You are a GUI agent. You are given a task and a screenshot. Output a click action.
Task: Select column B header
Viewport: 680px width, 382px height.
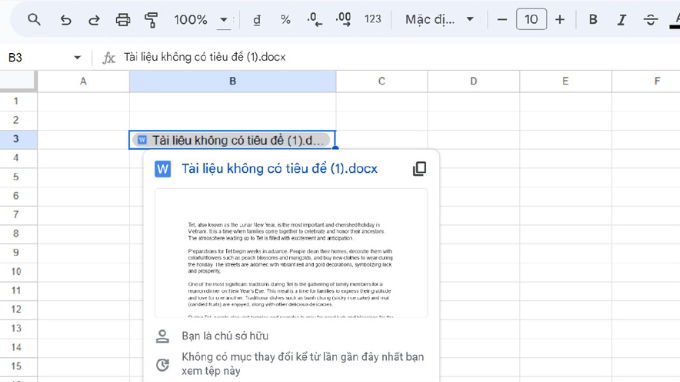coord(232,81)
